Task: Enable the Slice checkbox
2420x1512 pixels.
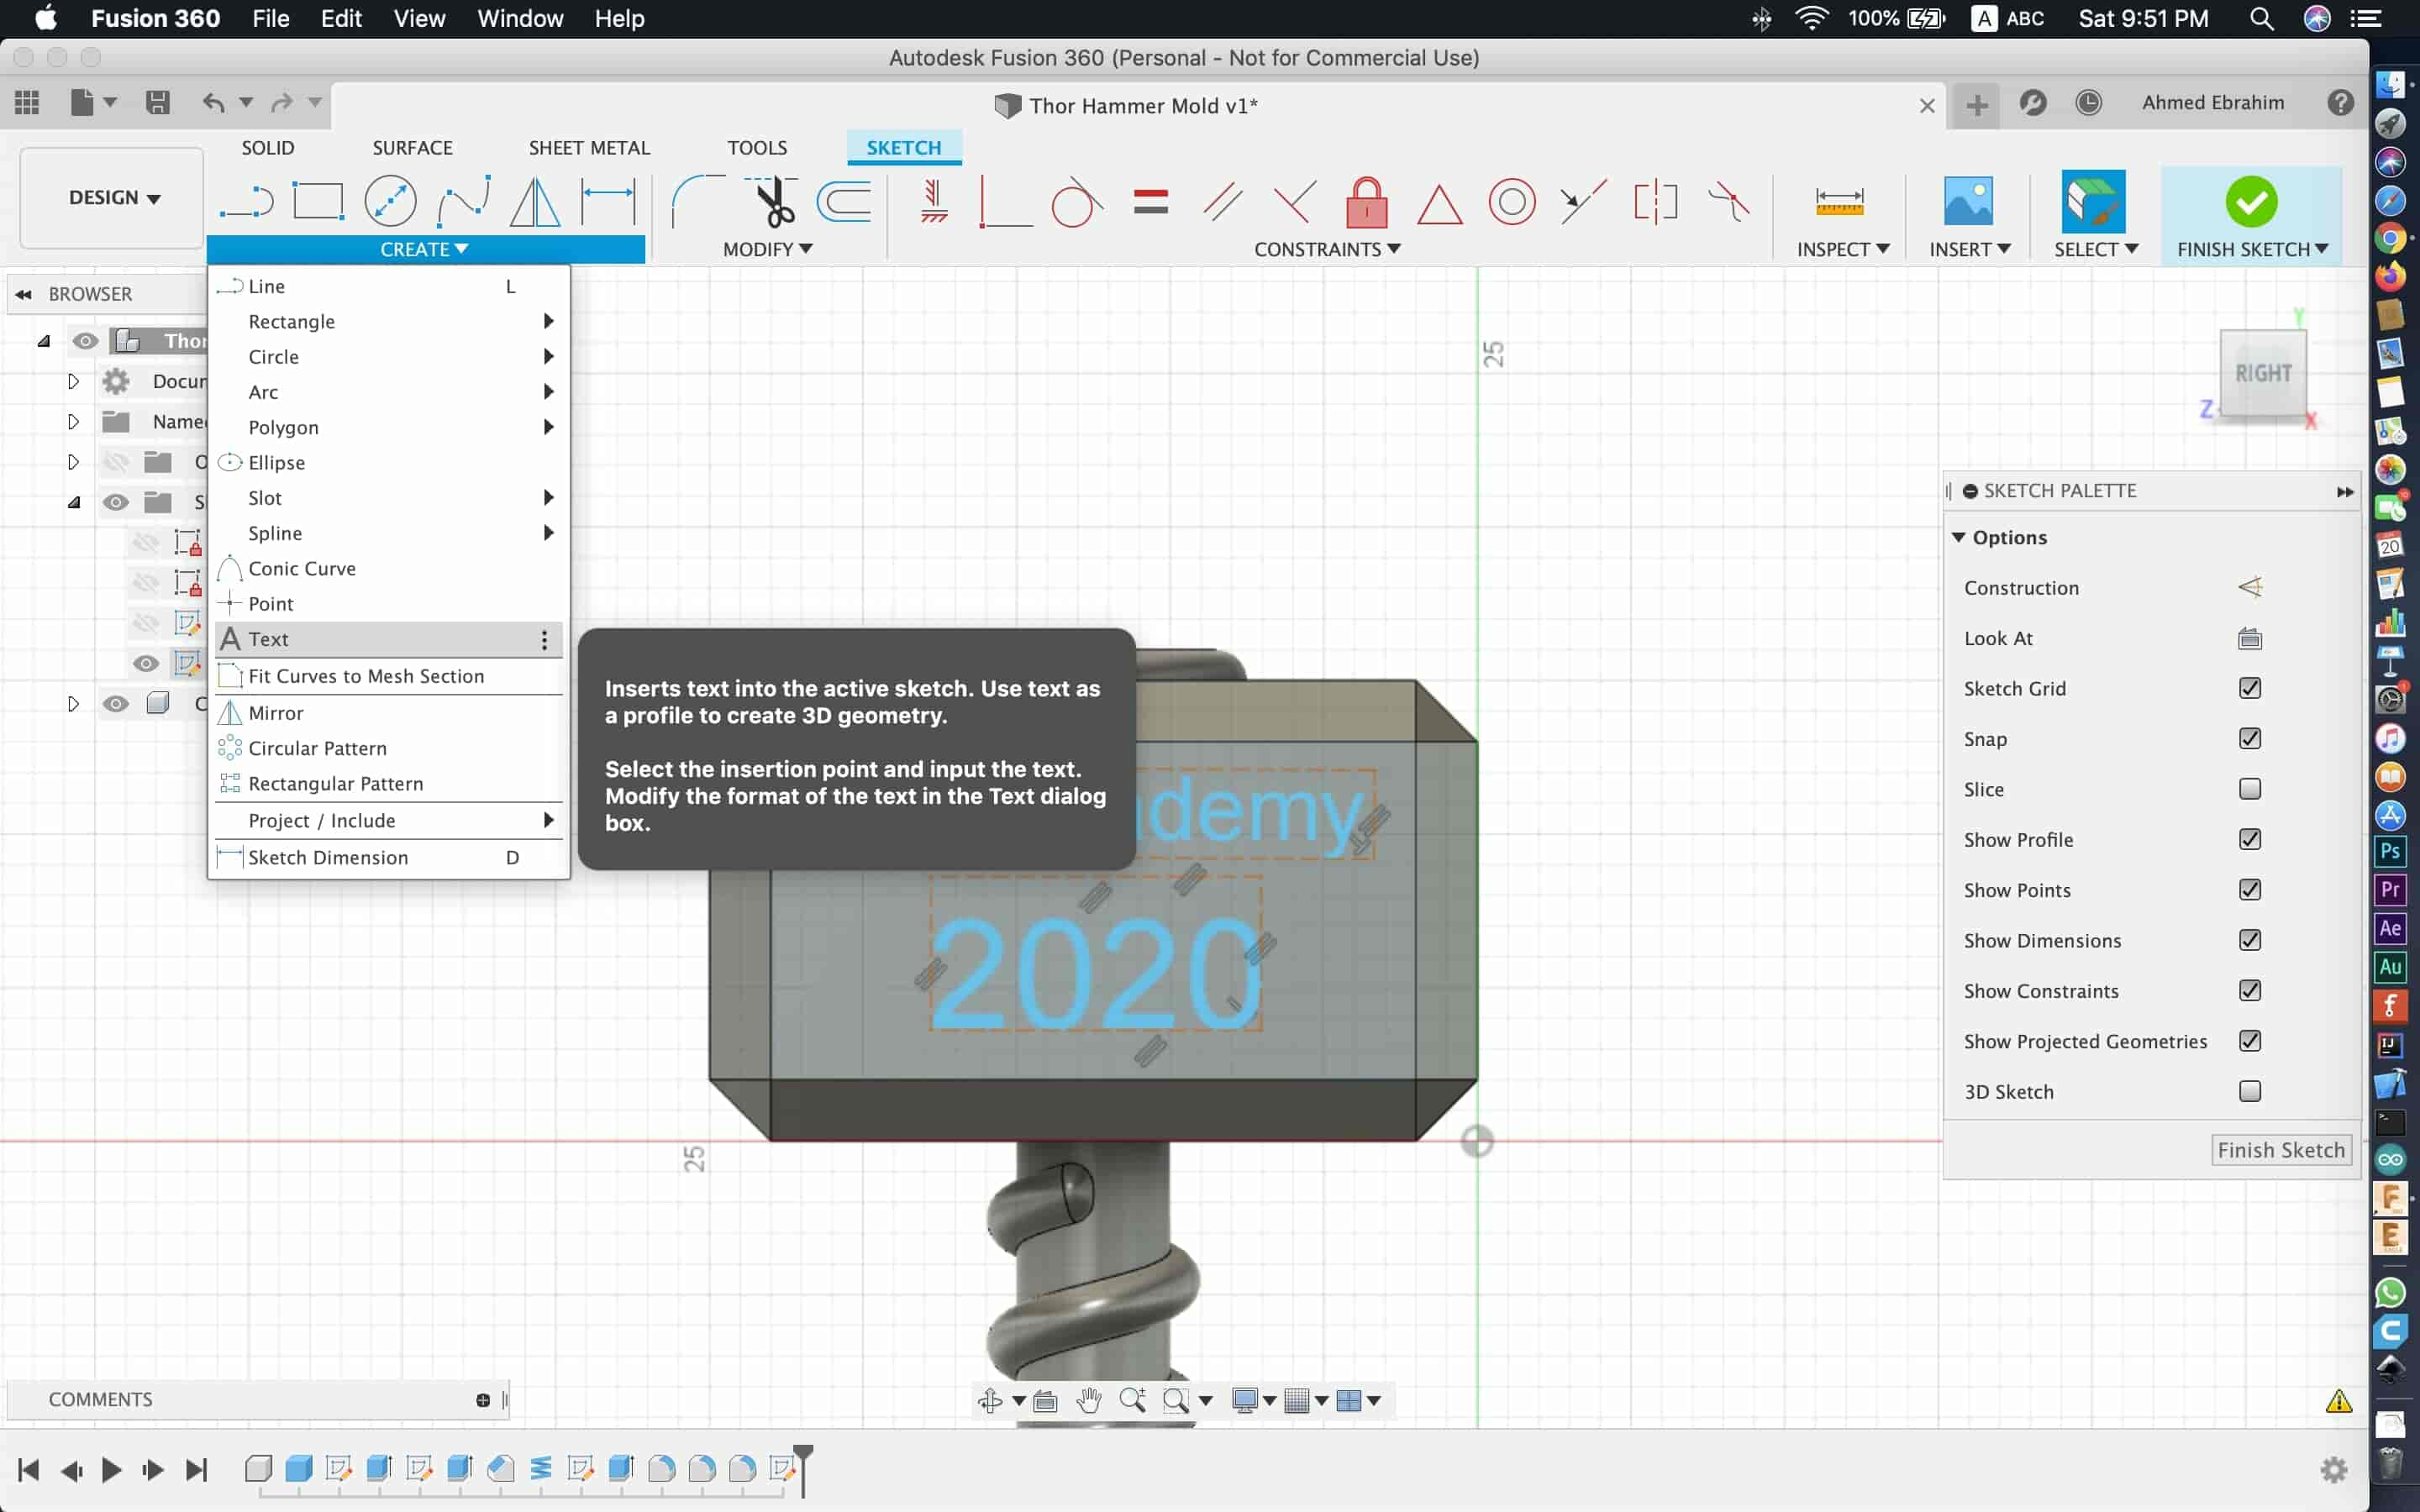Action: point(2249,789)
